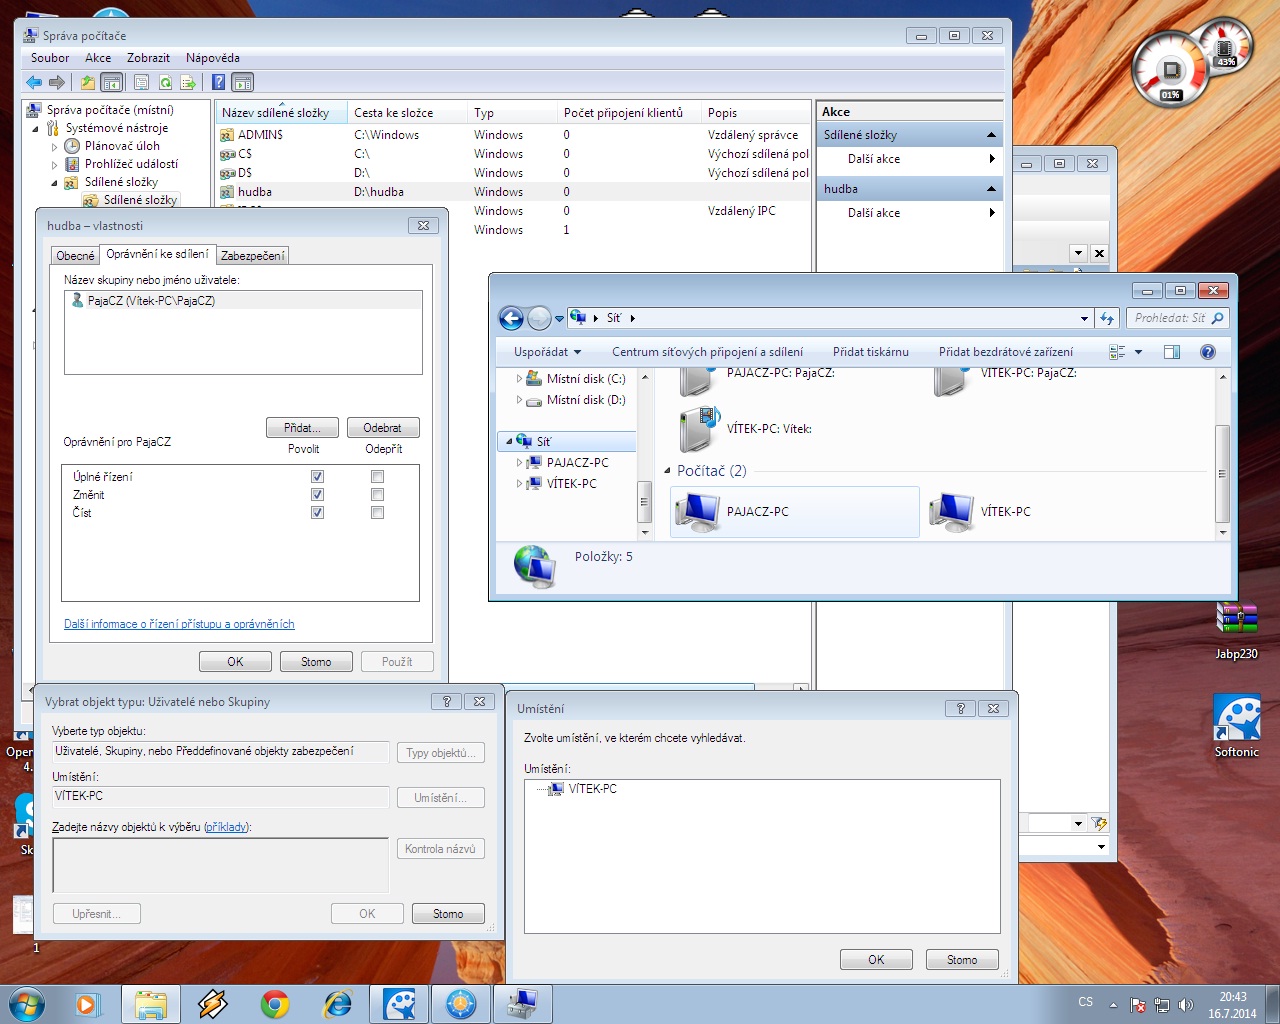Click the back arrow in Computer Management toolbar
The width and height of the screenshot is (1280, 1024).
click(x=35, y=83)
